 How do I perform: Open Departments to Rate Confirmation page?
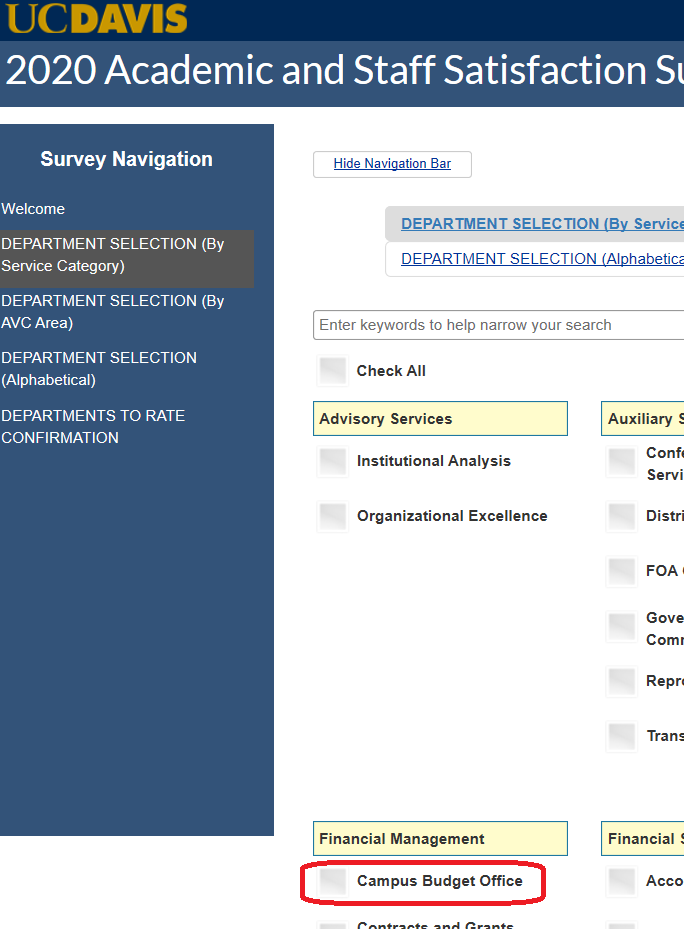point(93,427)
